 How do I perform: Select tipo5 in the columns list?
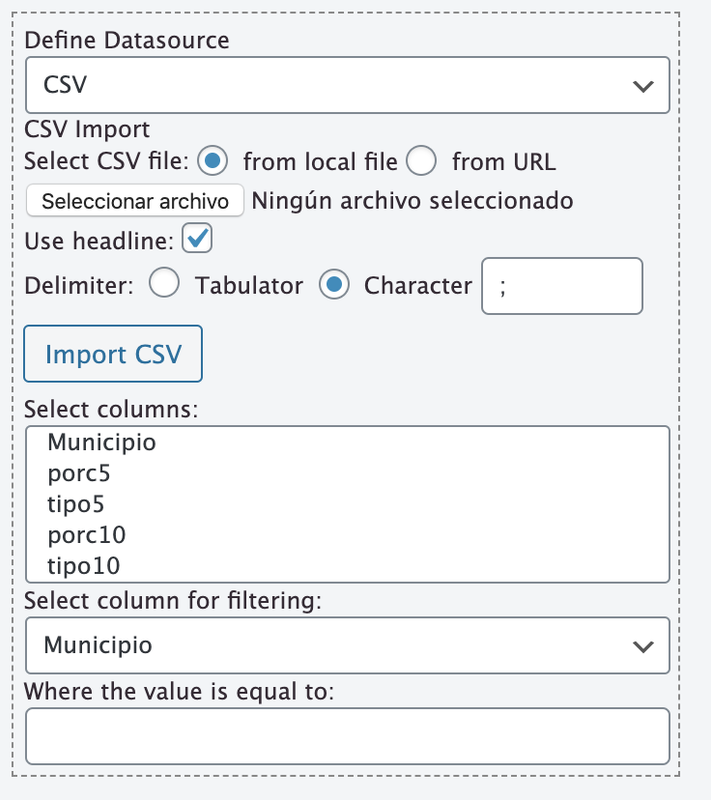(x=75, y=503)
